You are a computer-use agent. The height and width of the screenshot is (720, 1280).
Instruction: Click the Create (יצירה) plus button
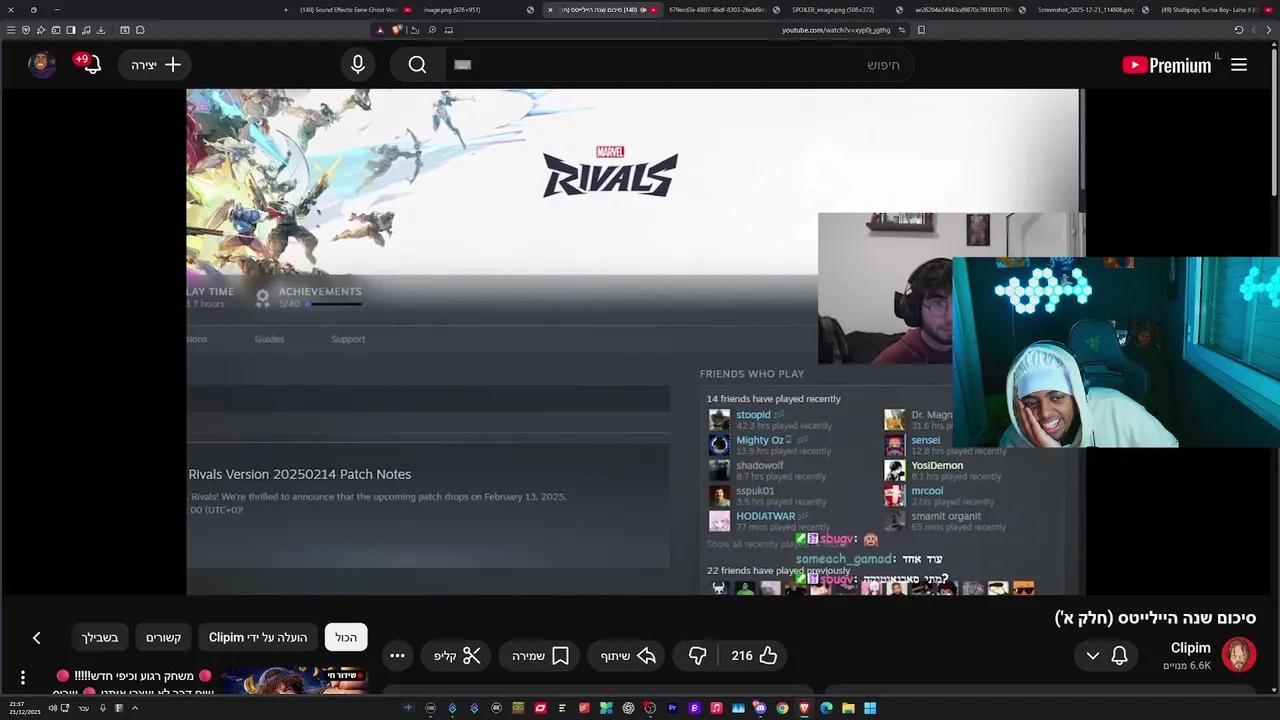[x=156, y=65]
